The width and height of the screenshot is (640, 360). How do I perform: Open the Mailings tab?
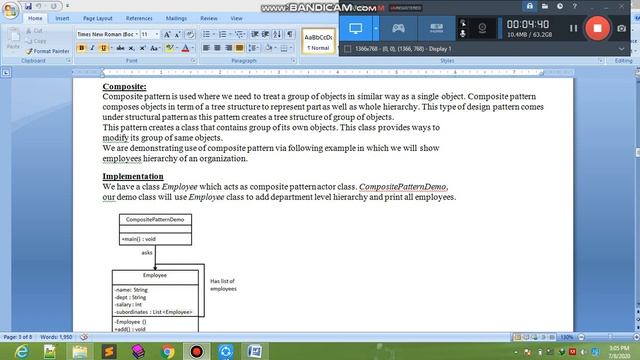click(176, 18)
